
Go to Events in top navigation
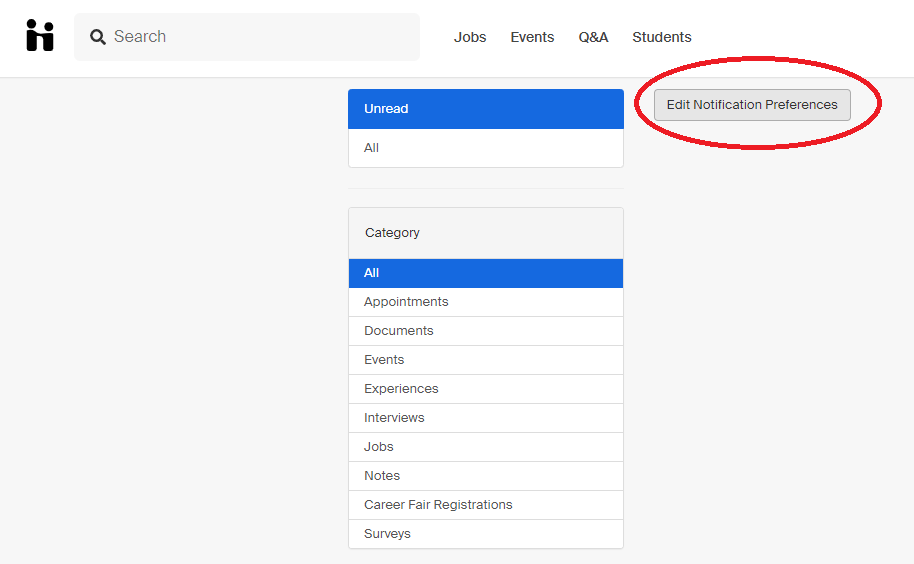coord(532,37)
